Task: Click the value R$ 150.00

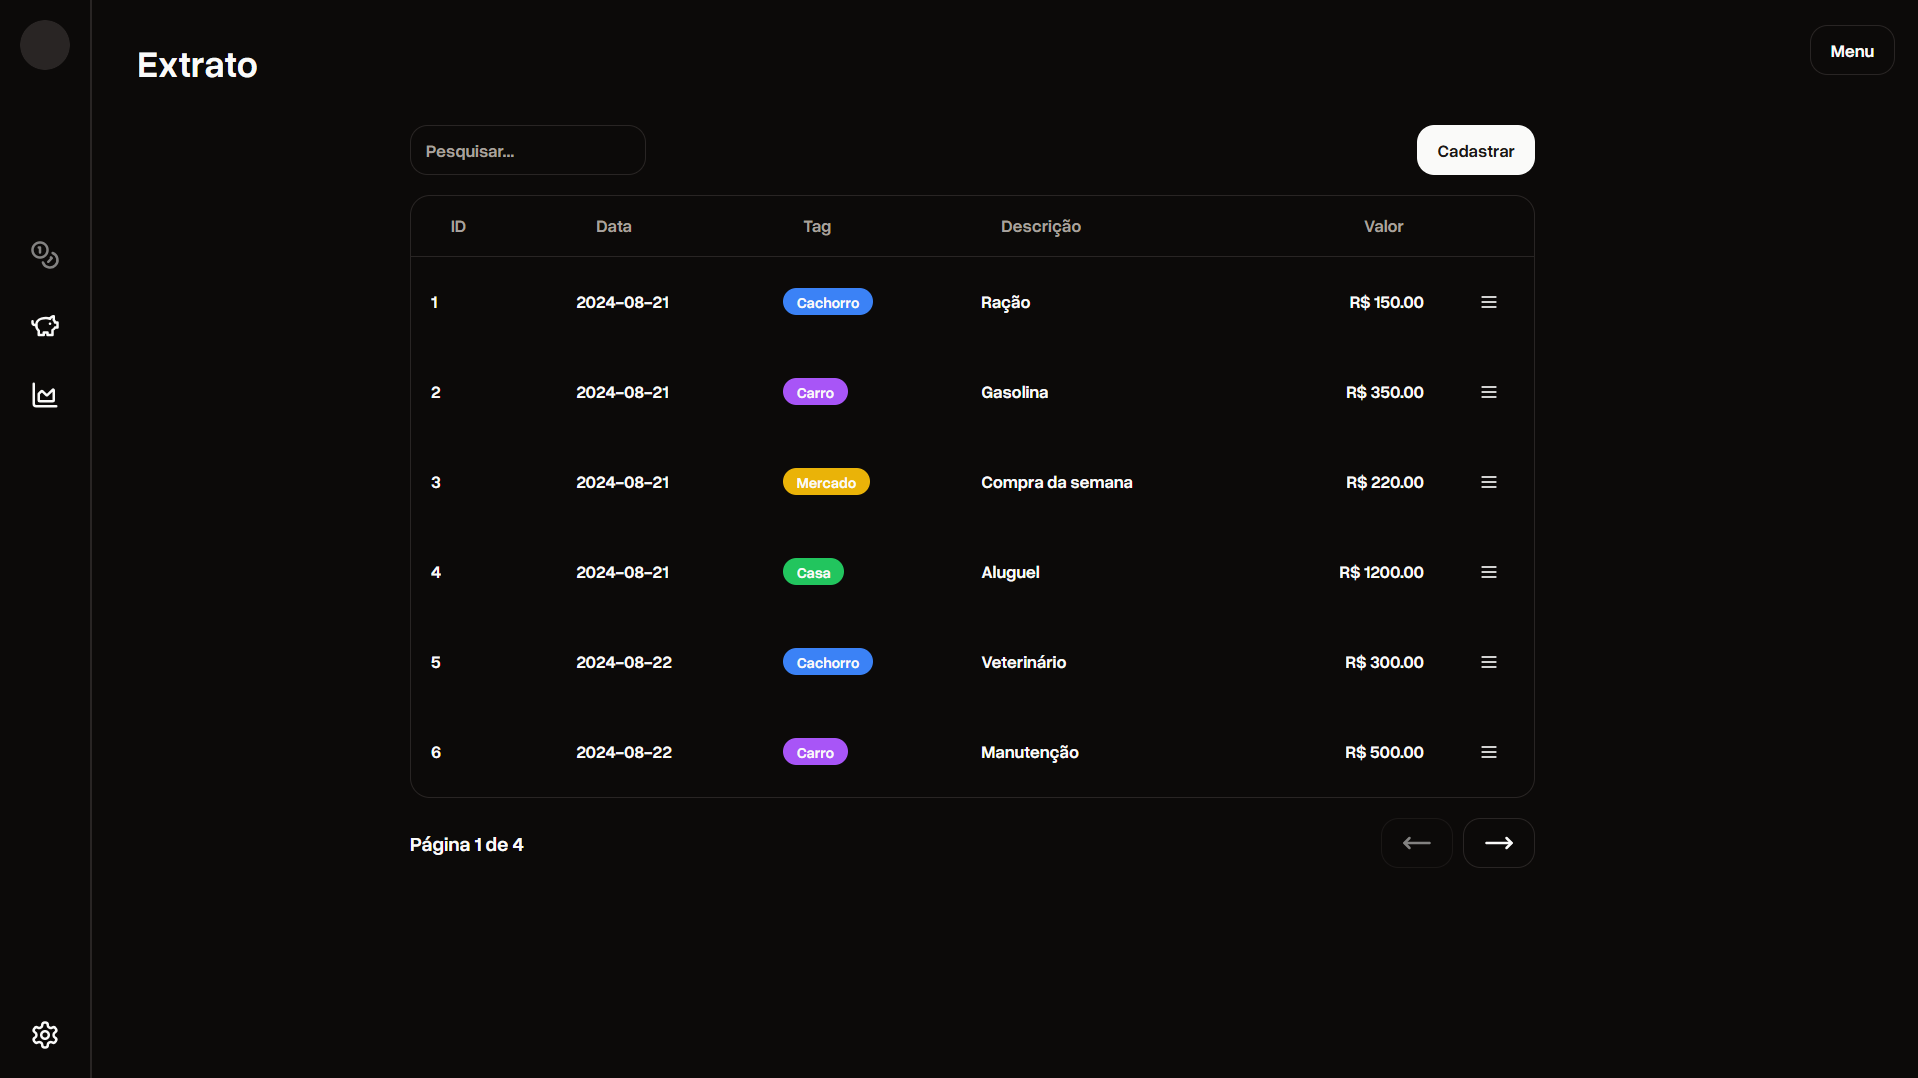Action: [1386, 302]
